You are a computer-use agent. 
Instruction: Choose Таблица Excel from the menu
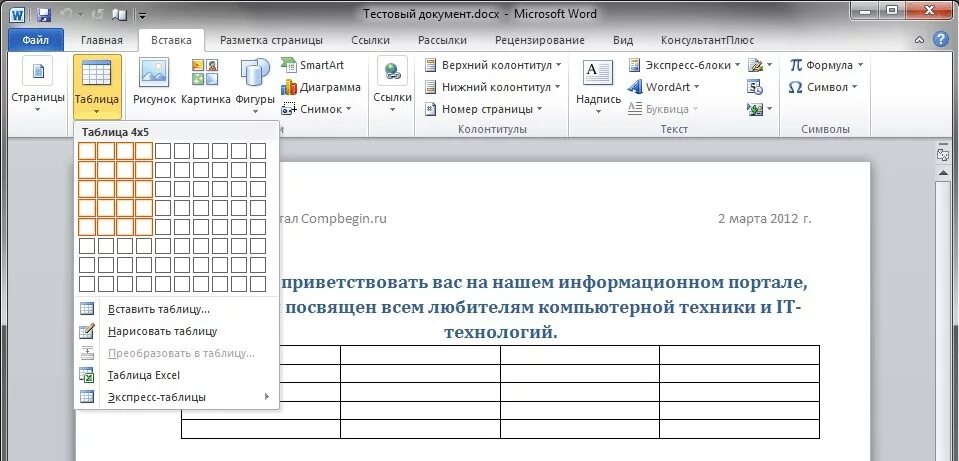[176, 375]
